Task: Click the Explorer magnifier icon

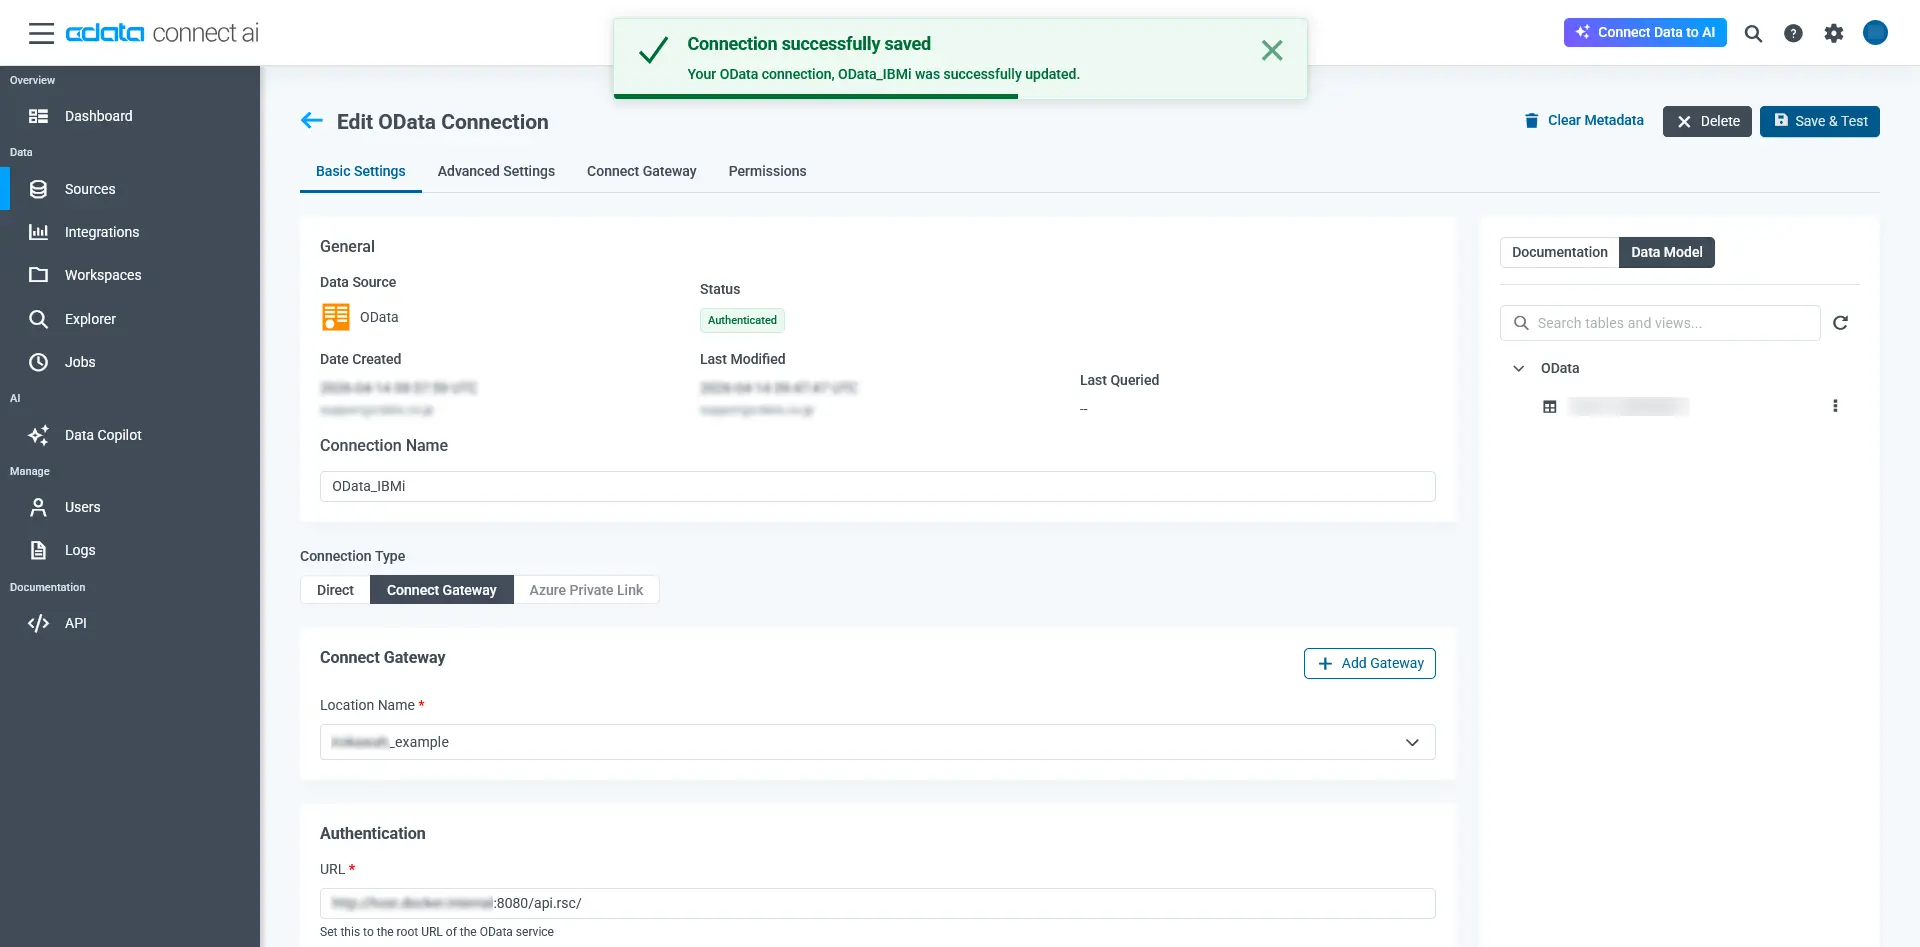Action: click(x=38, y=319)
